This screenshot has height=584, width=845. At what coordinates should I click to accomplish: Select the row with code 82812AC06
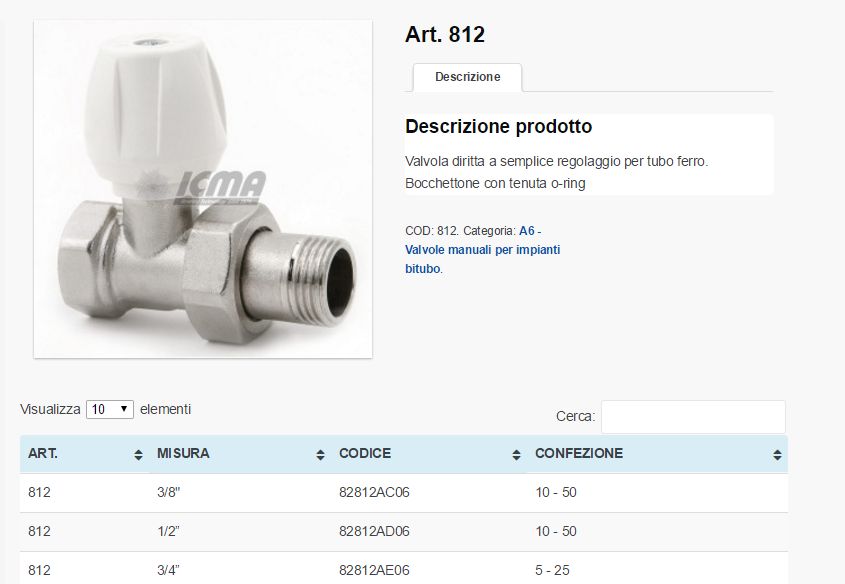(404, 492)
